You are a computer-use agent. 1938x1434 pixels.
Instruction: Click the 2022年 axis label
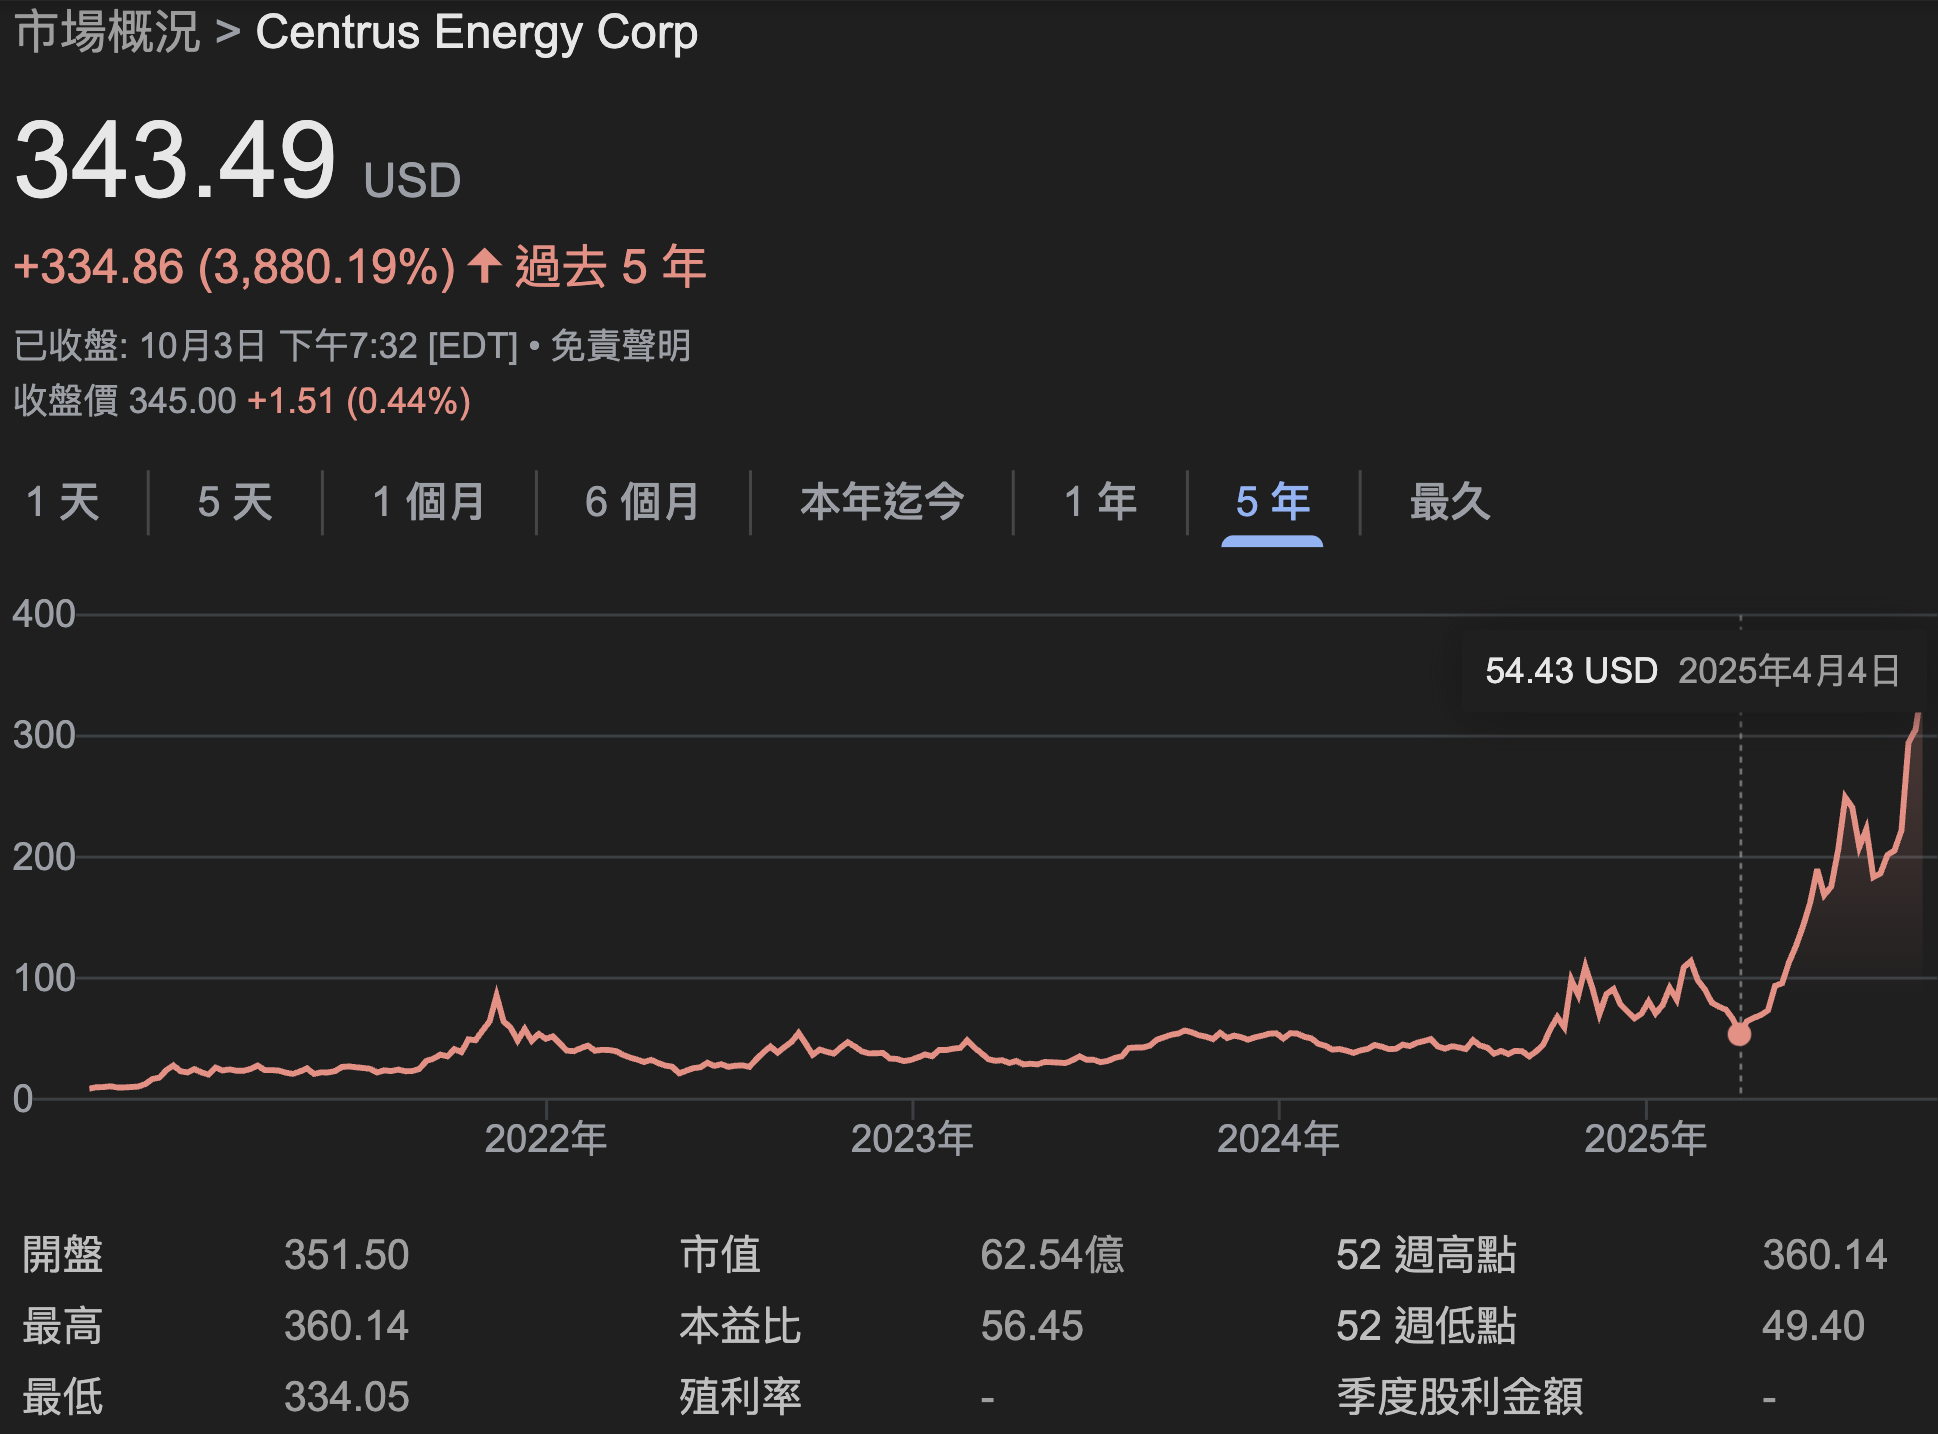[x=545, y=1138]
